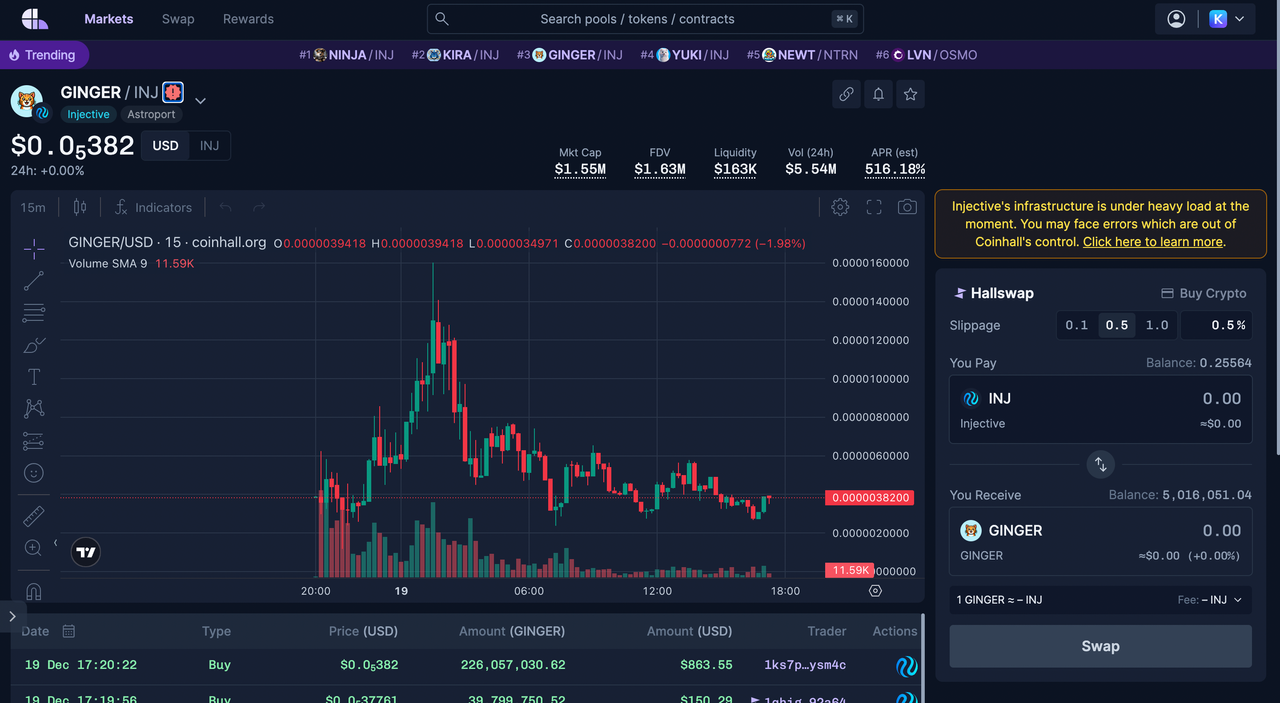Image resolution: width=1280 pixels, height=703 pixels.
Task: Enter fullscreen chart mode
Action: (874, 207)
